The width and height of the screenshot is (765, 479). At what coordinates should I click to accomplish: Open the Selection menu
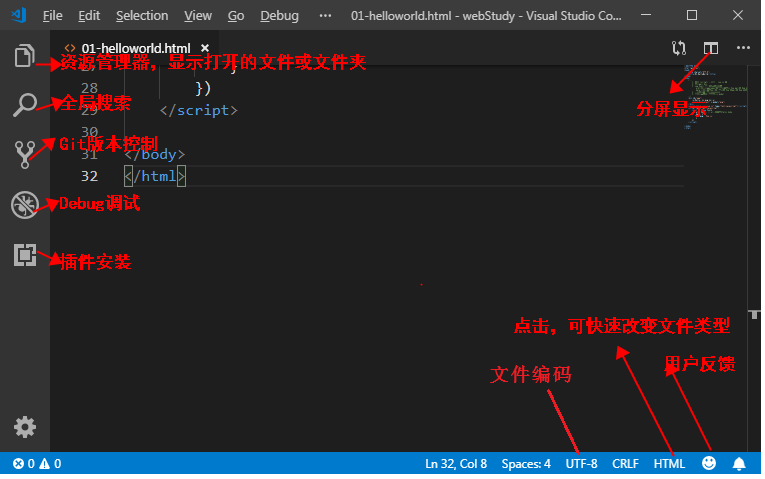(x=142, y=16)
